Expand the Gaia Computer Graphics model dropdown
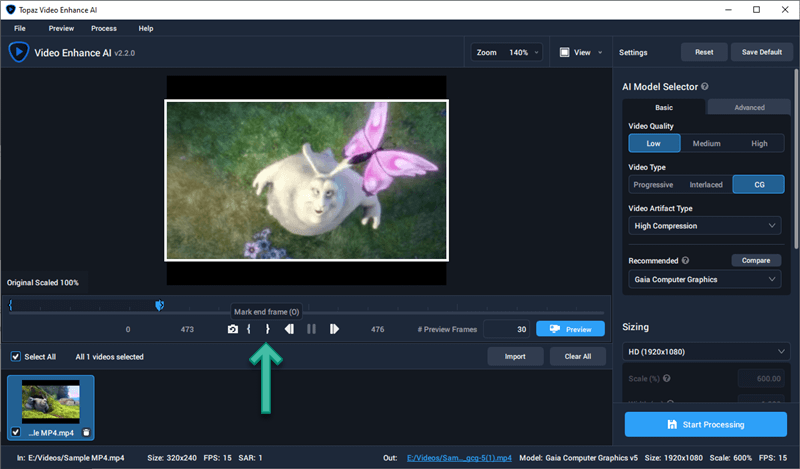This screenshot has height=469, width=800. (705, 279)
